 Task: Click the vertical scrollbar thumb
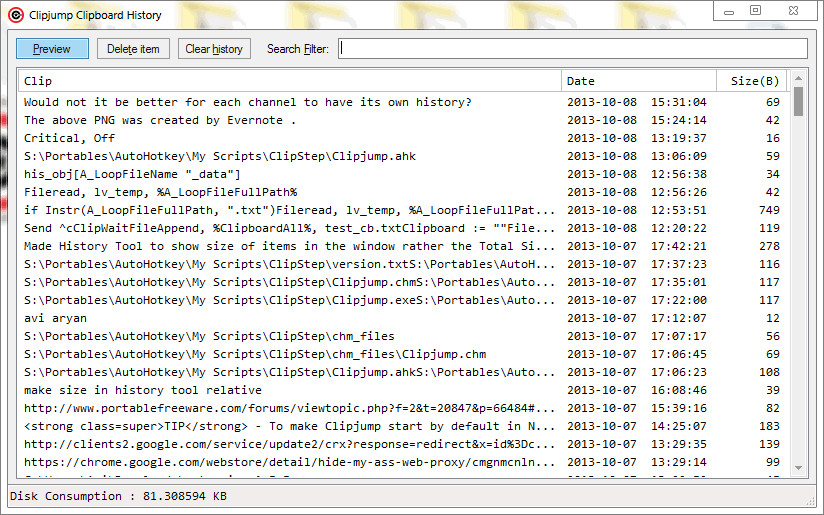(798, 101)
